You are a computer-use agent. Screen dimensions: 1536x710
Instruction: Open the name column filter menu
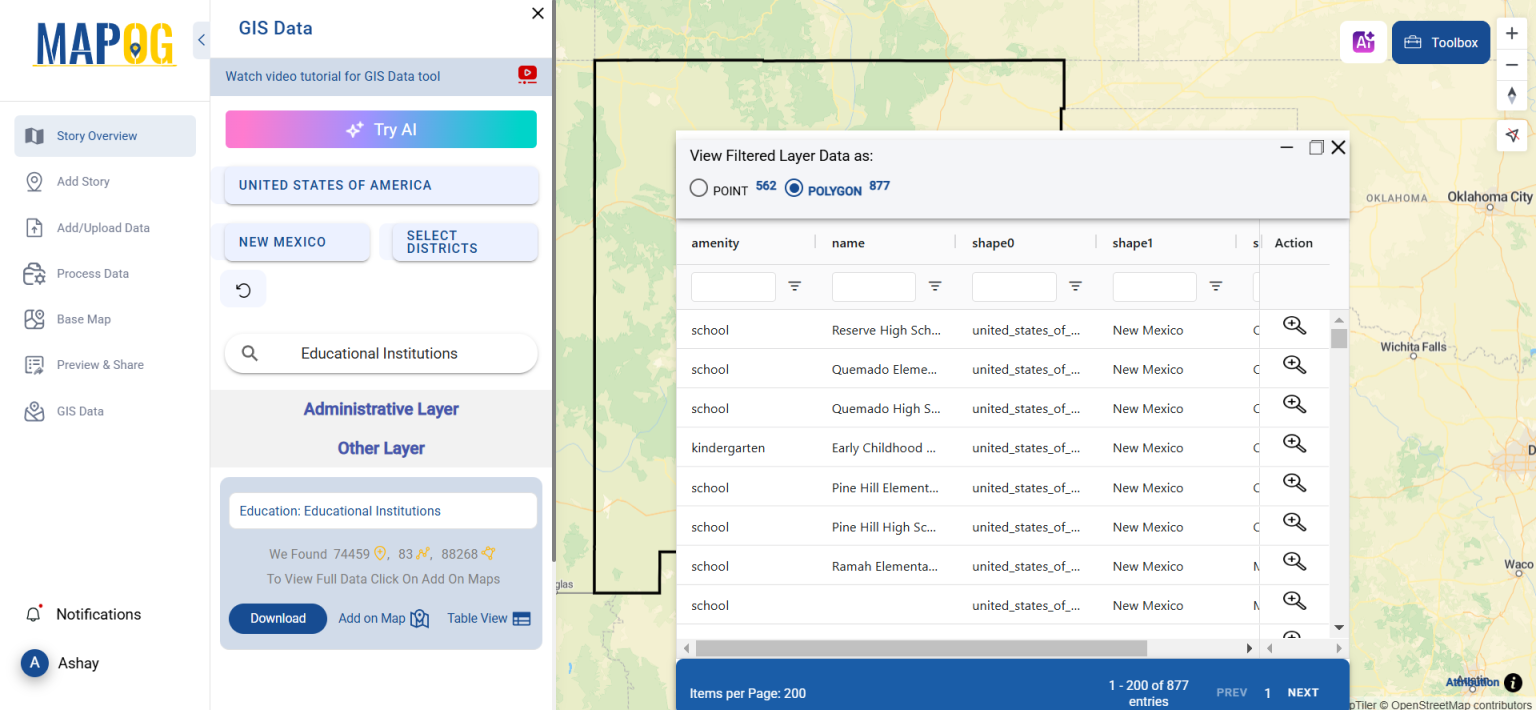[x=935, y=287]
